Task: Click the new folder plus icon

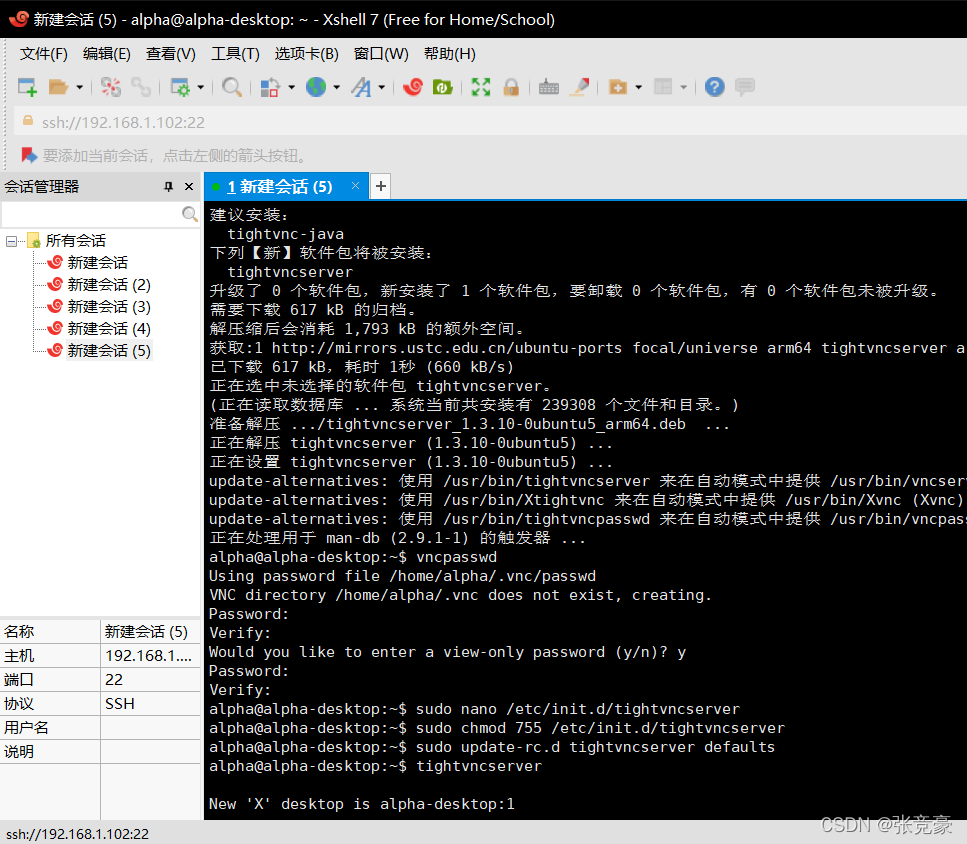Action: click(617, 87)
